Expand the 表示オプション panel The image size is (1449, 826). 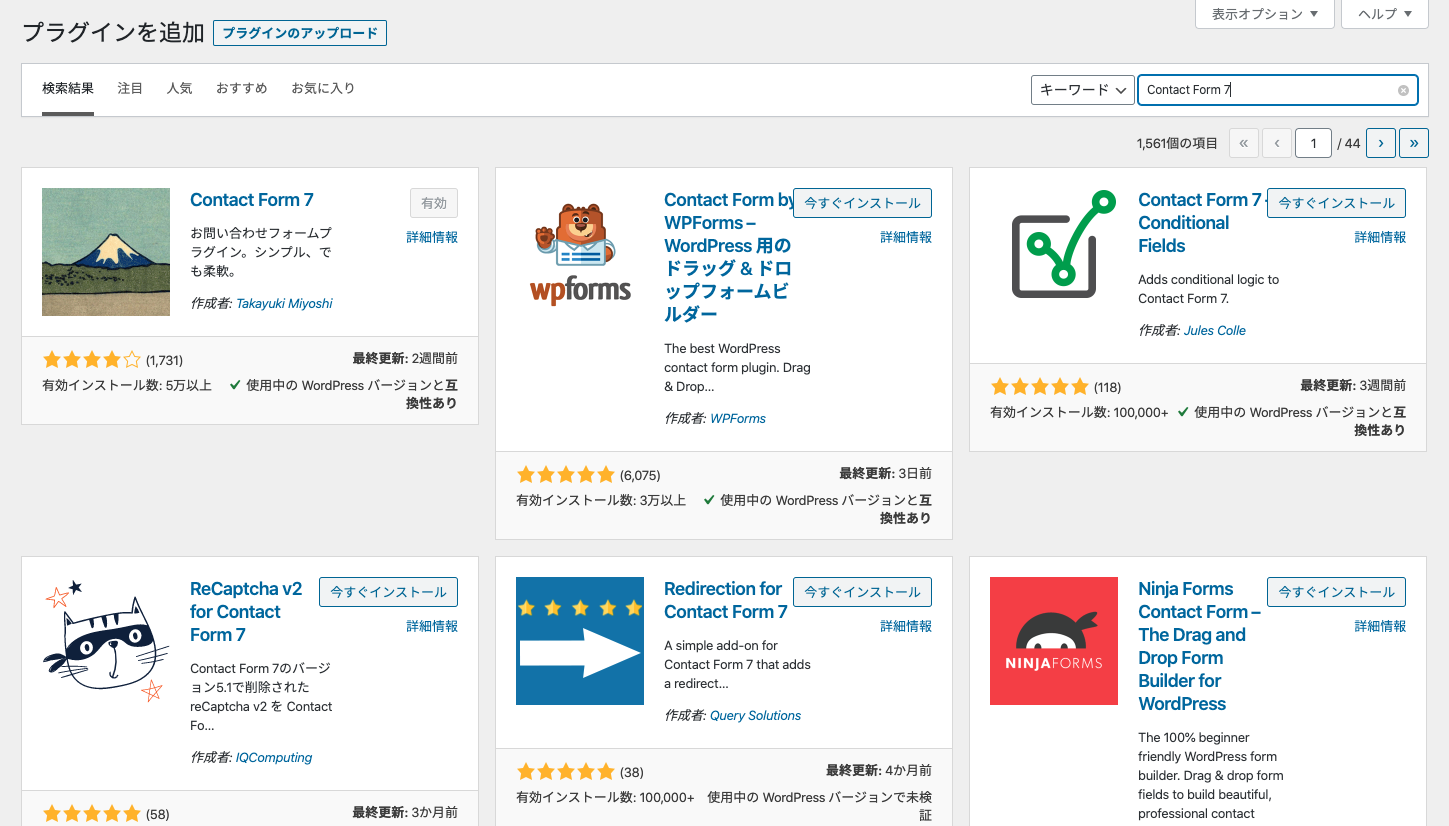point(1264,14)
